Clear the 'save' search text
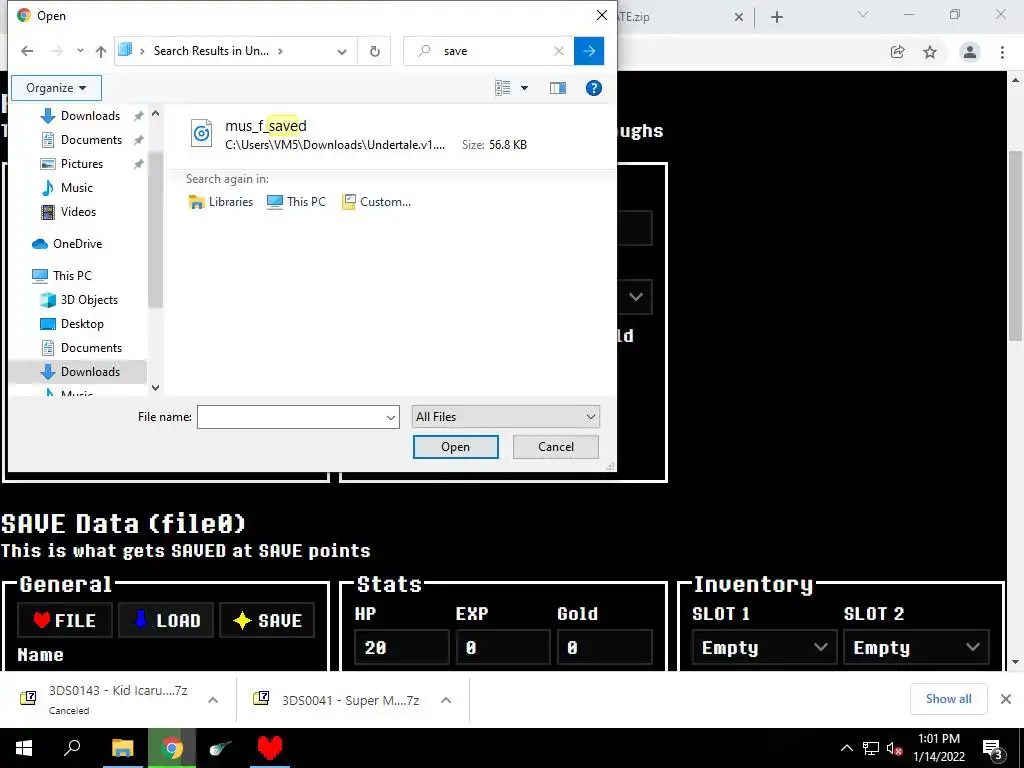 [x=558, y=51]
